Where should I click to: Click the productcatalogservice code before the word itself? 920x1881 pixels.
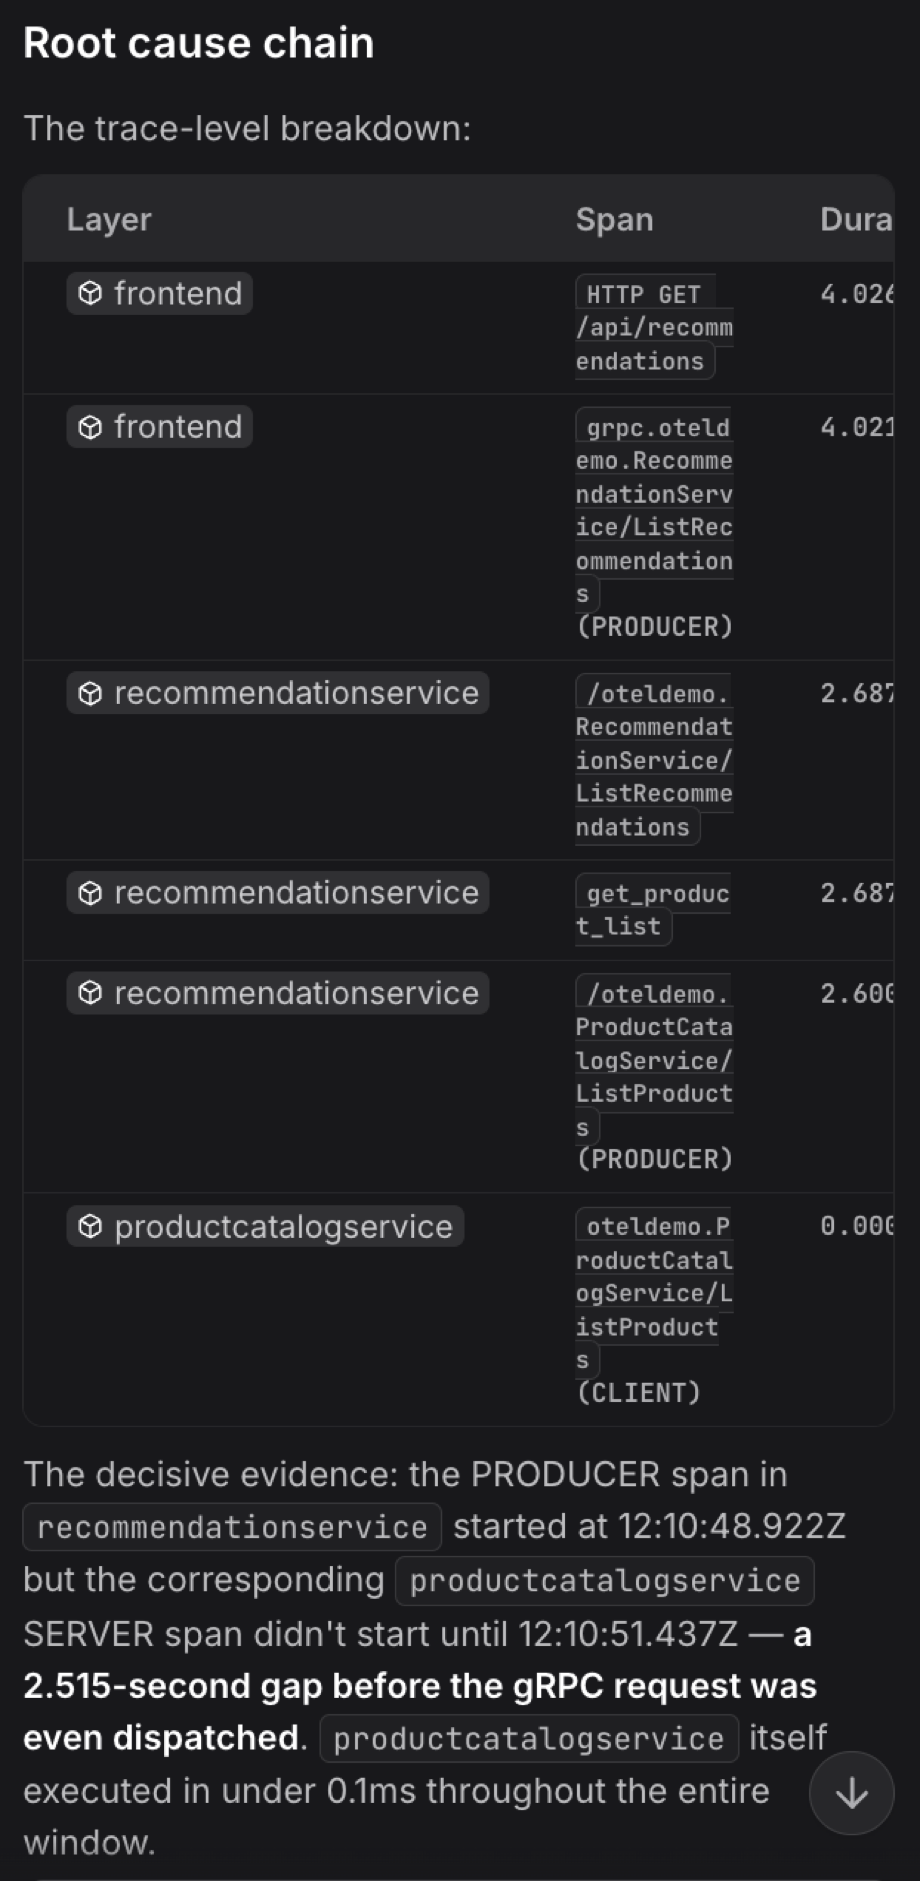(529, 1738)
